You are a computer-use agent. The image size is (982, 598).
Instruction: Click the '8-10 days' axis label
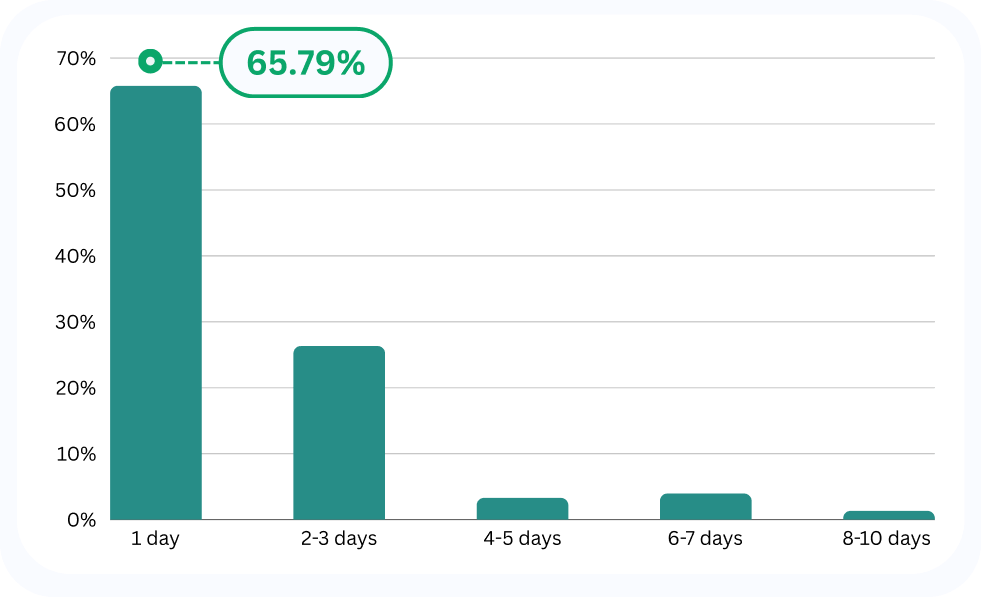click(x=886, y=539)
